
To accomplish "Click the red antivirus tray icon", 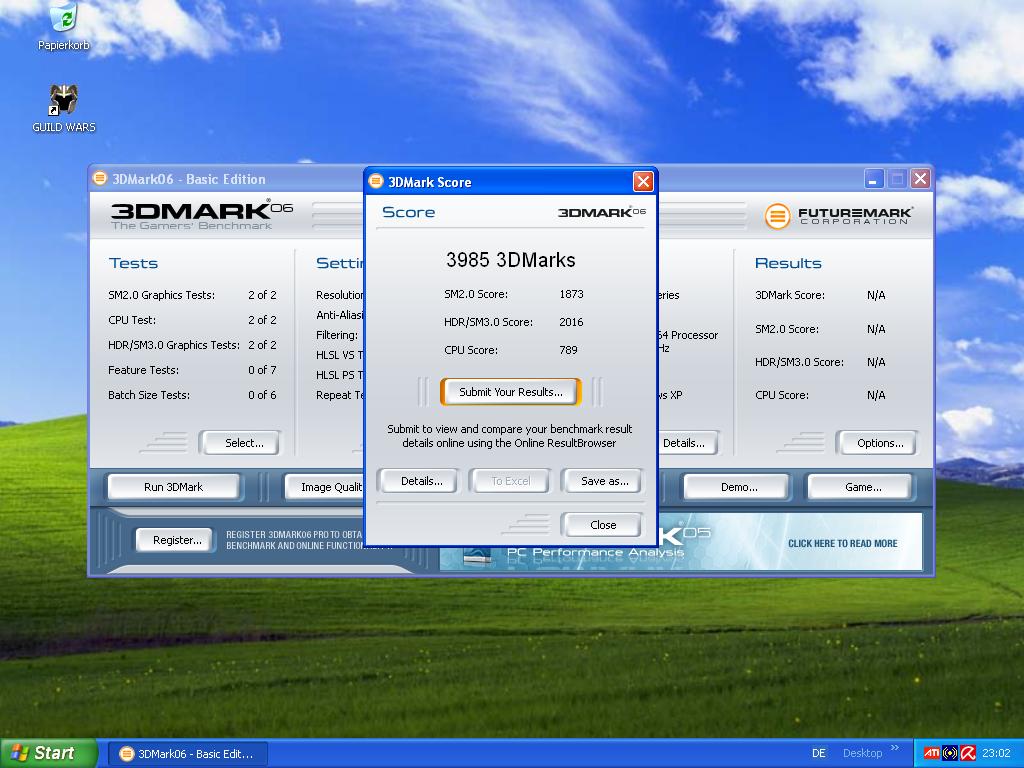I will (968, 753).
